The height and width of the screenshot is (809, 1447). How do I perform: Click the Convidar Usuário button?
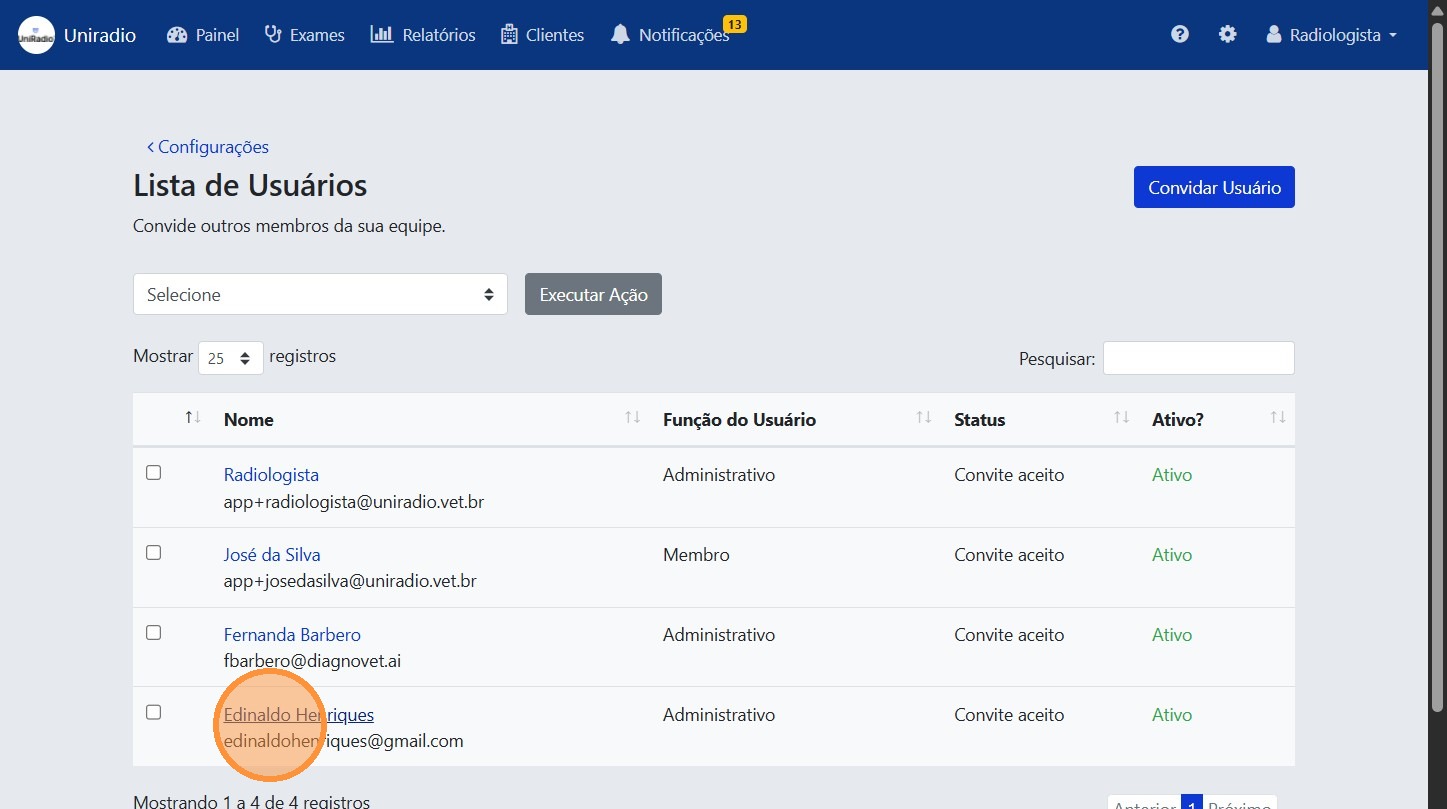pos(1214,188)
